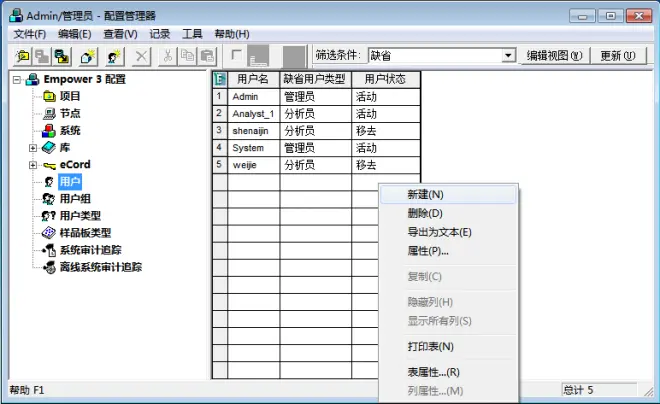660x404 pixels.
Task: Click the 离线系统审计追踪 icon in tree
Action: [x=50, y=267]
